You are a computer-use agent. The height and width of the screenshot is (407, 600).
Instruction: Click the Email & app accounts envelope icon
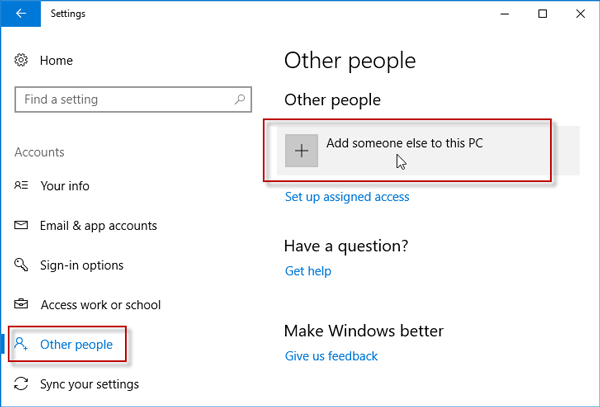coord(21,226)
